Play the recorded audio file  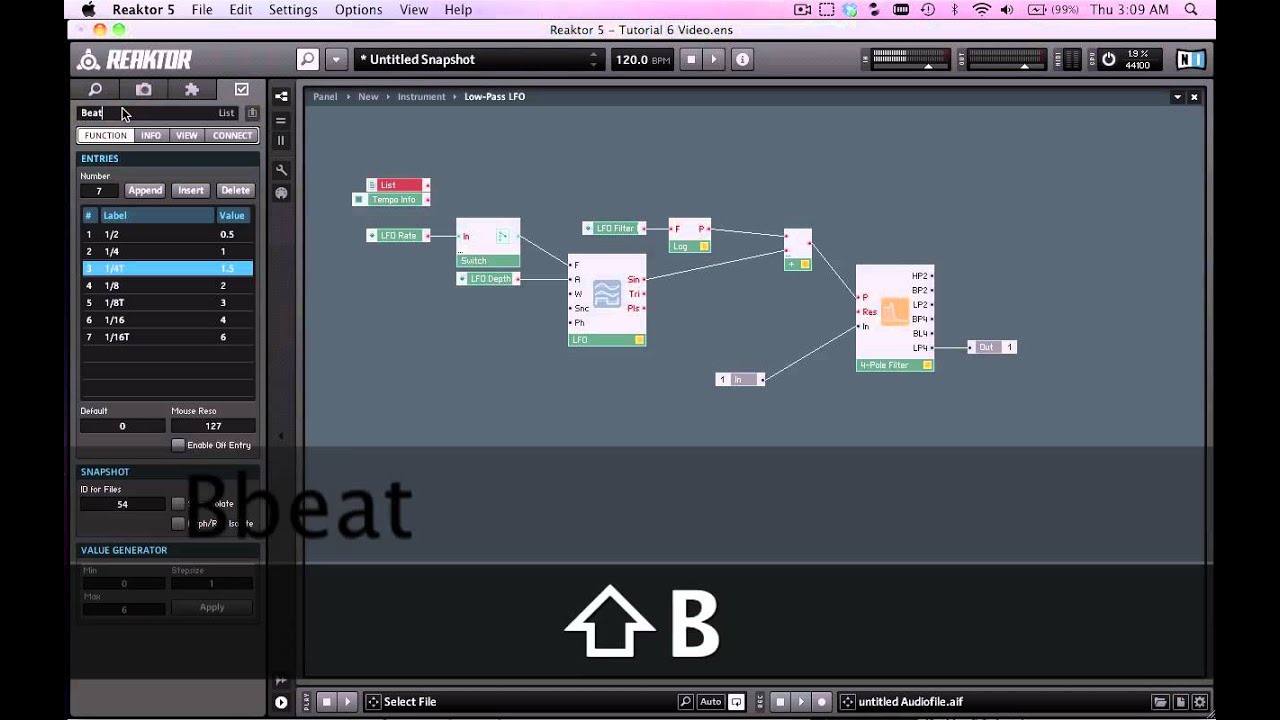(x=801, y=702)
